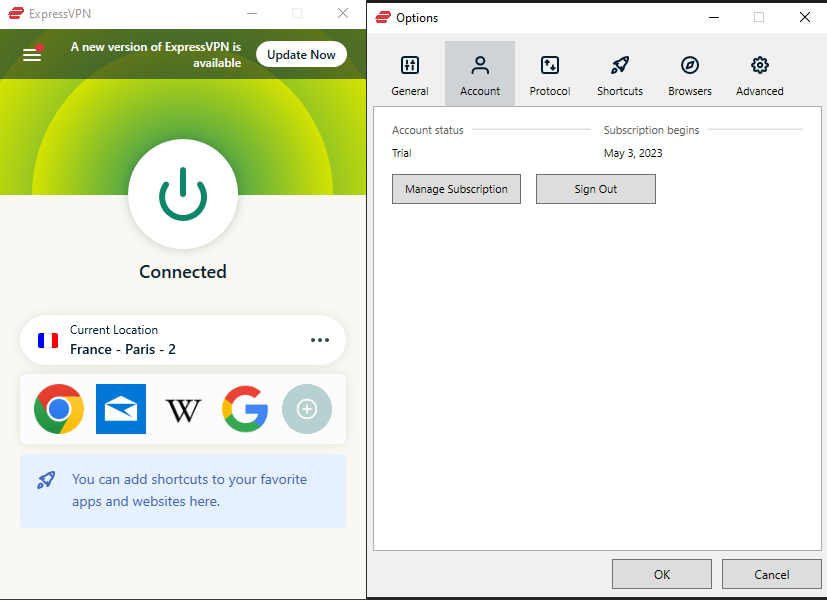Click the France flag icon
Image resolution: width=827 pixels, height=600 pixels.
coord(48,341)
